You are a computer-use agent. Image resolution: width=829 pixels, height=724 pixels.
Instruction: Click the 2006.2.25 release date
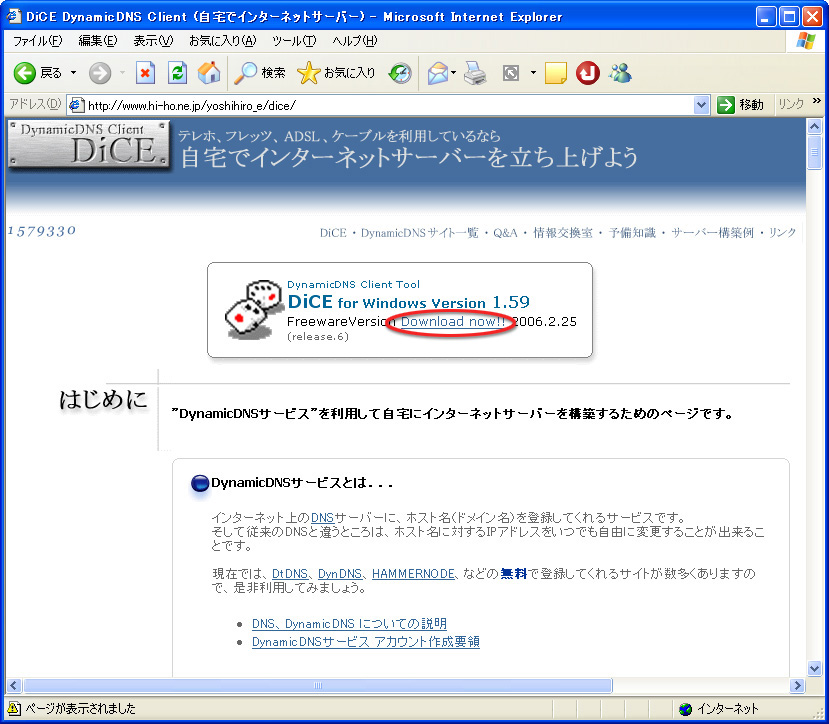545,322
